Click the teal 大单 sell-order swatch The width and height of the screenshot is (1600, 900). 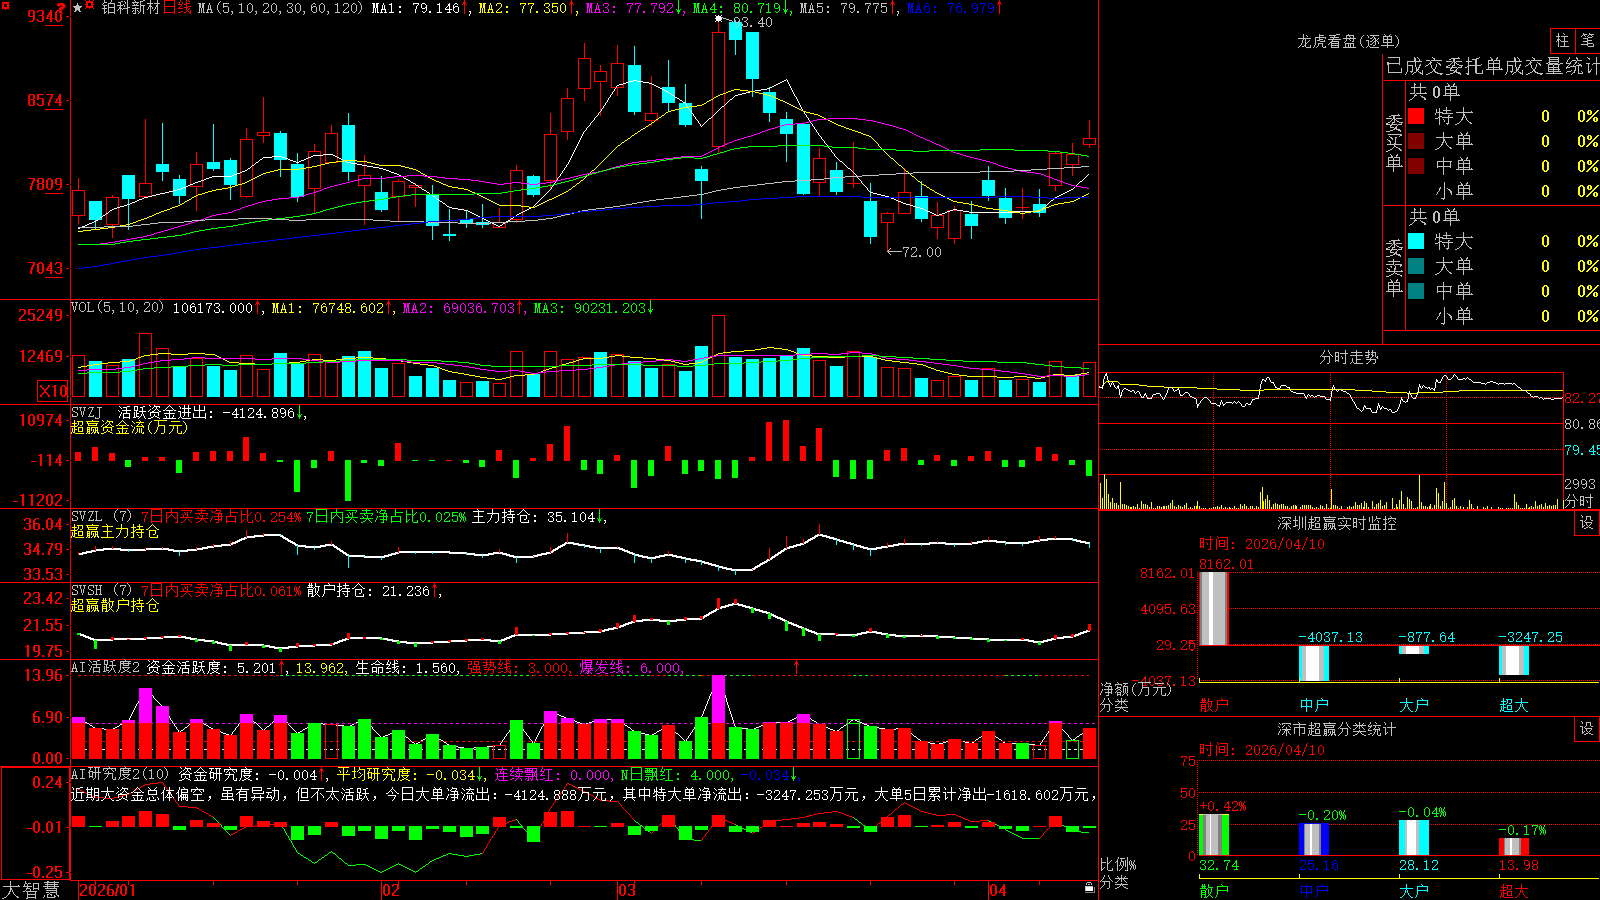tap(1416, 266)
